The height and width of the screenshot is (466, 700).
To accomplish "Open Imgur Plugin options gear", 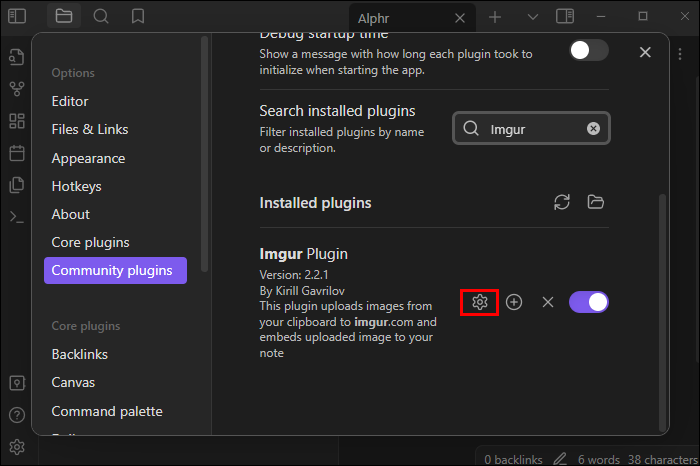I will (480, 302).
